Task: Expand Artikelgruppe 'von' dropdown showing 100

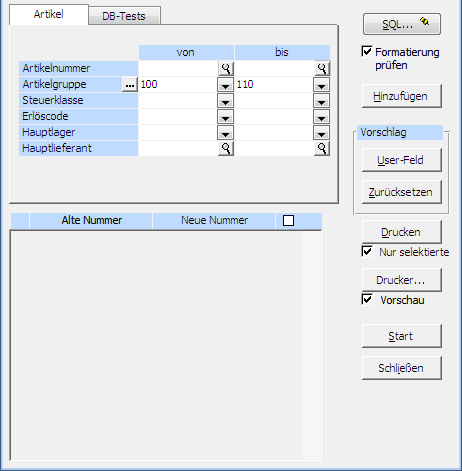Action: click(225, 85)
